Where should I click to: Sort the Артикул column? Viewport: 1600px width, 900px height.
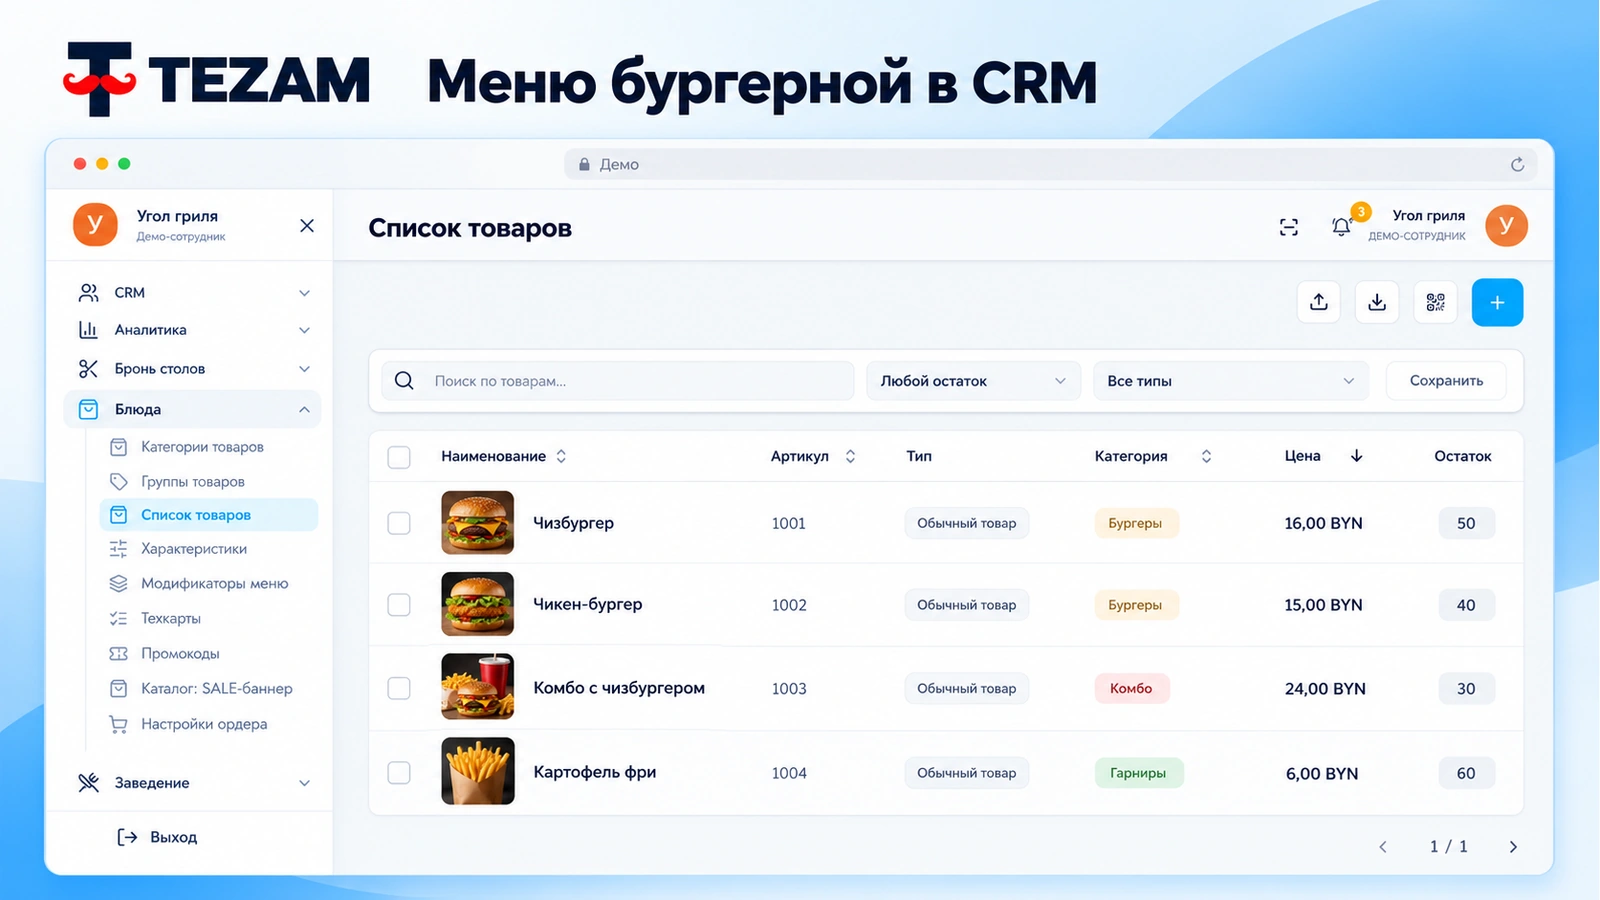tap(850, 456)
